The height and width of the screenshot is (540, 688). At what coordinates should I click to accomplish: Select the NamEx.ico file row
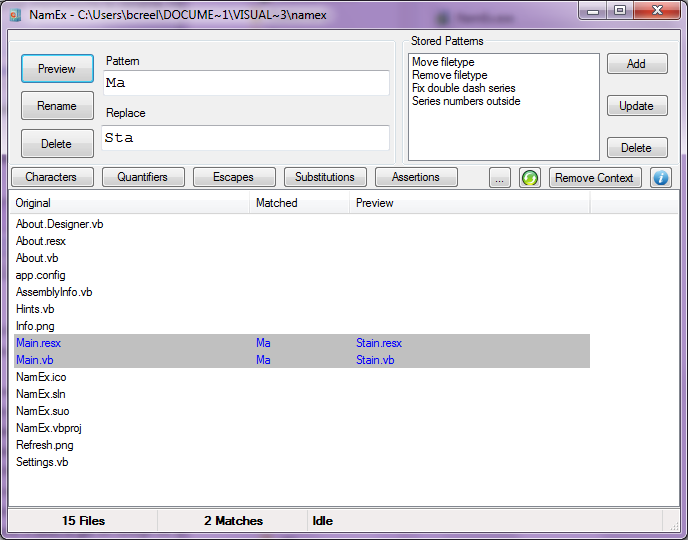point(300,377)
